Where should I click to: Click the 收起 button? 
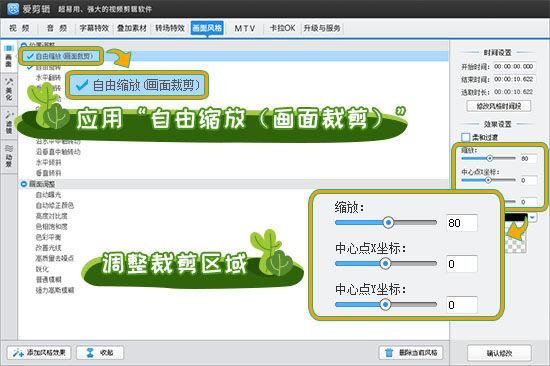click(100, 352)
